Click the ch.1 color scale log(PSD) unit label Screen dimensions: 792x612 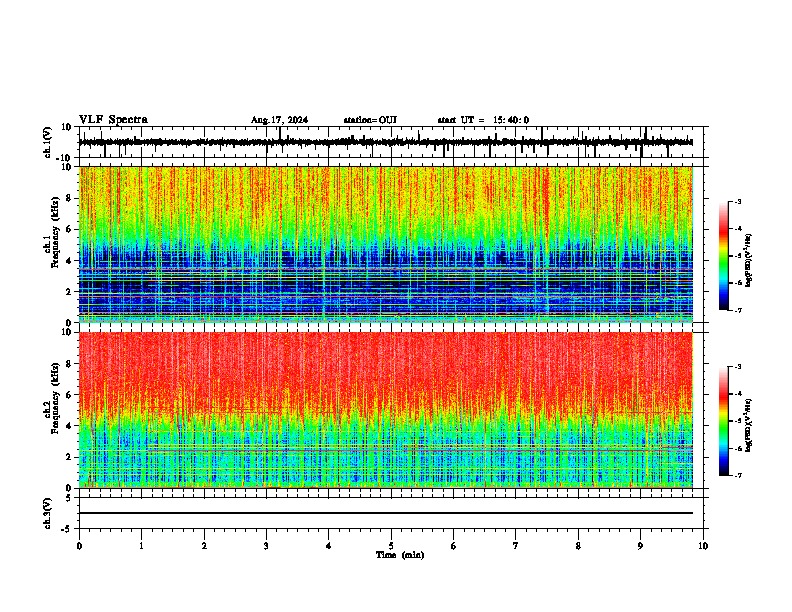749,261
